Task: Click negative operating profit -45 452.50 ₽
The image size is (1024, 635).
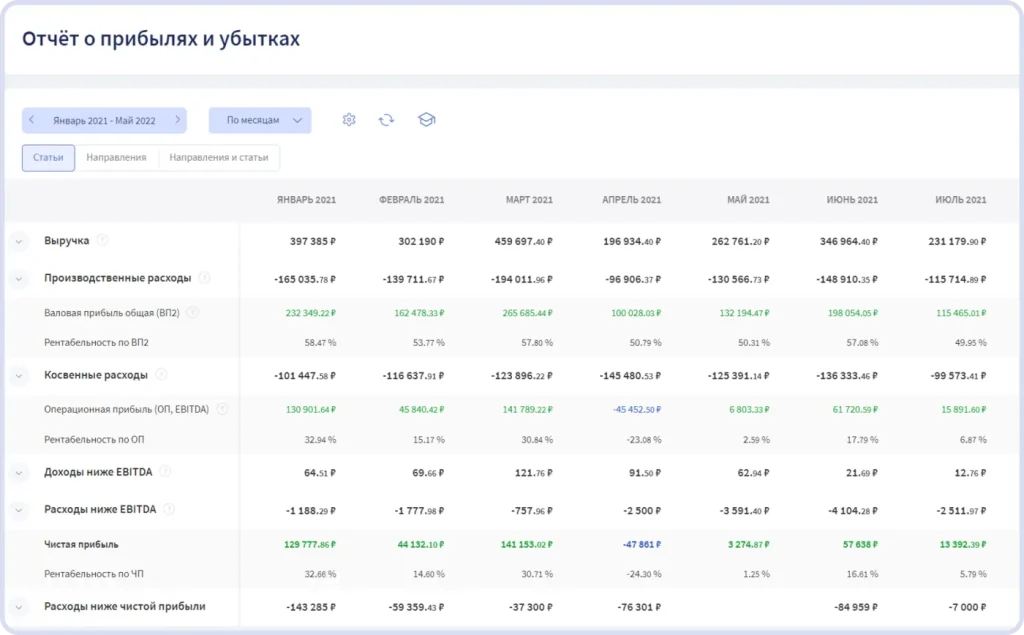Action: coord(637,410)
